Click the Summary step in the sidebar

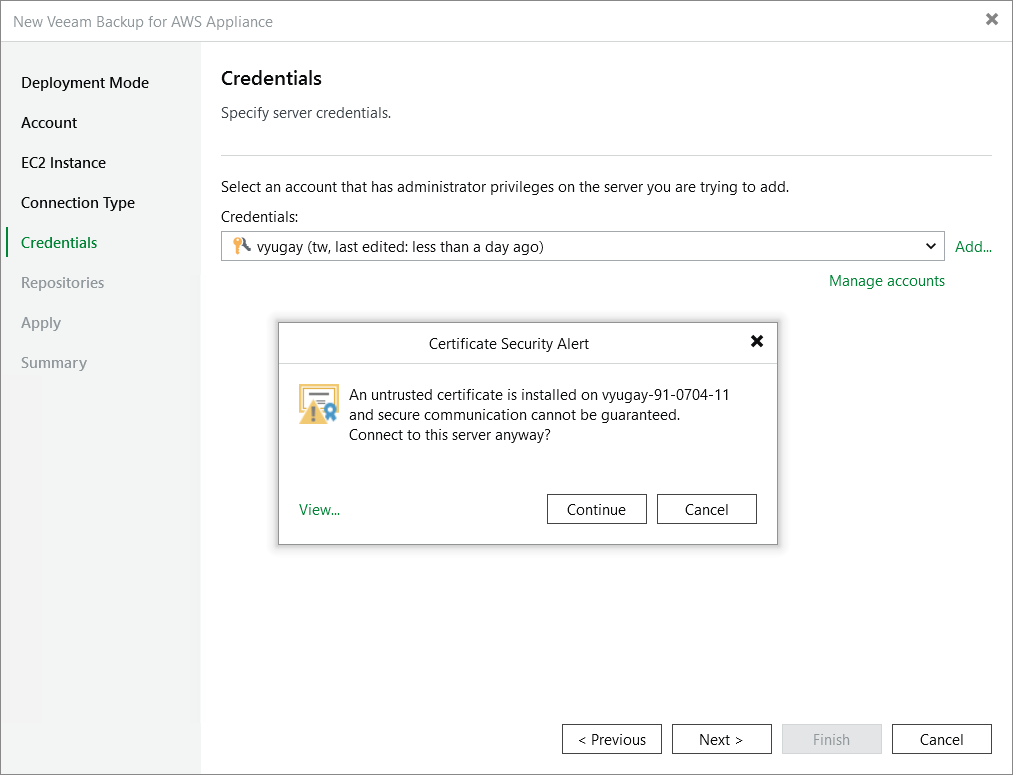(x=54, y=363)
